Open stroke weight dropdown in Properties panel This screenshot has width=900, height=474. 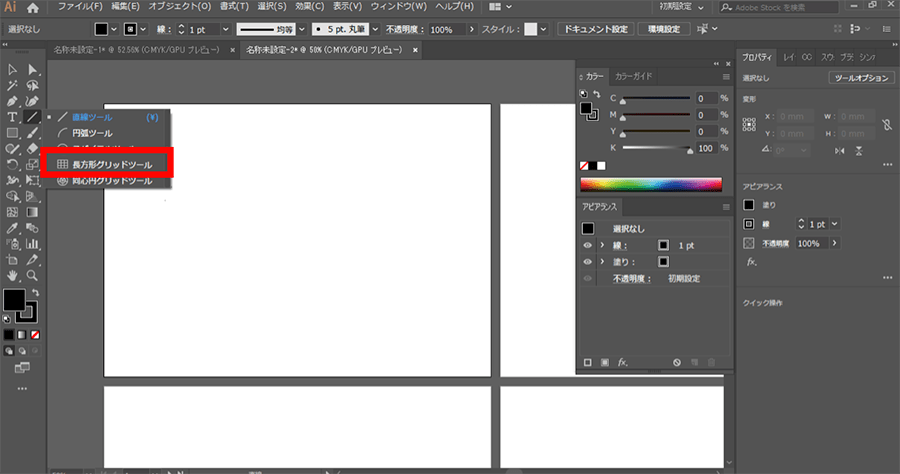pyautogui.click(x=835, y=224)
